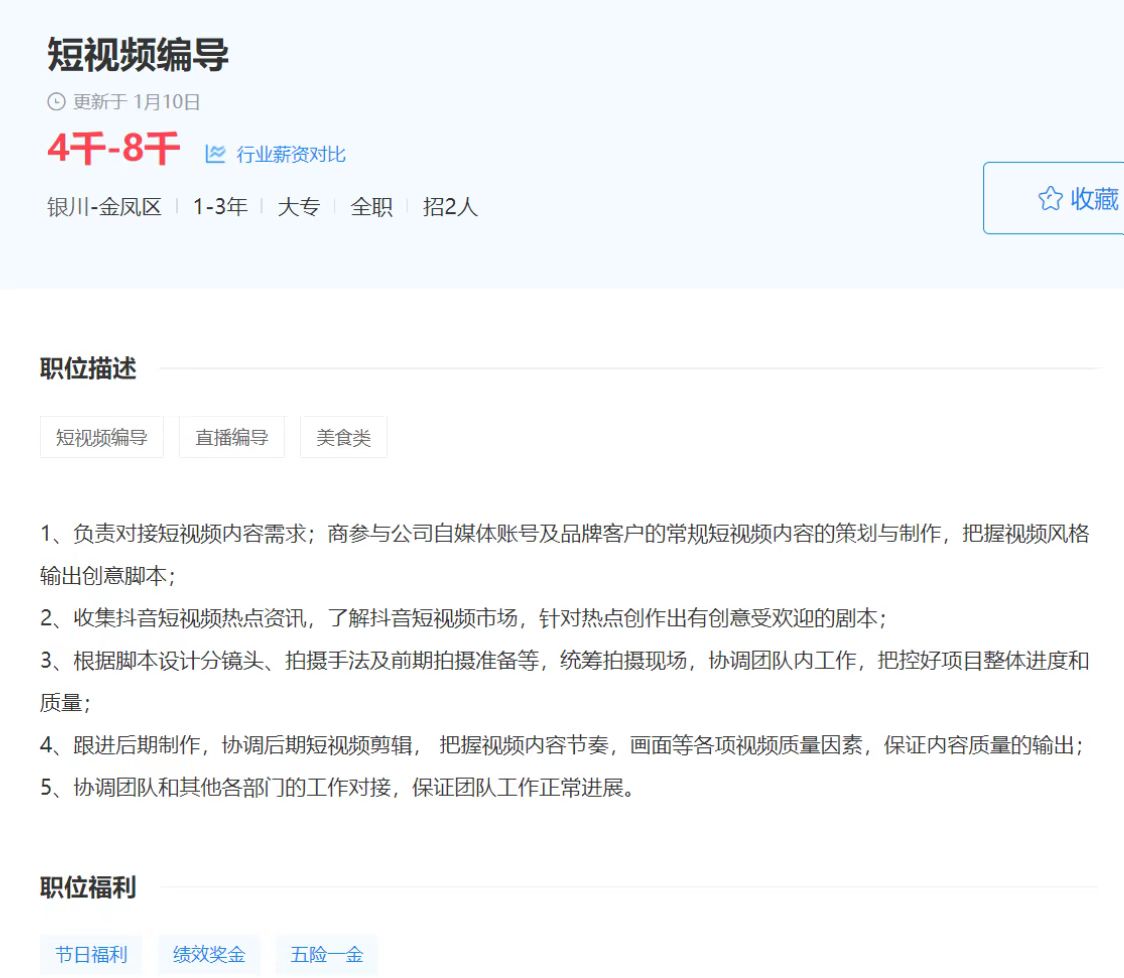
Task: Click the 银川-金凤区 location text
Action: [104, 207]
